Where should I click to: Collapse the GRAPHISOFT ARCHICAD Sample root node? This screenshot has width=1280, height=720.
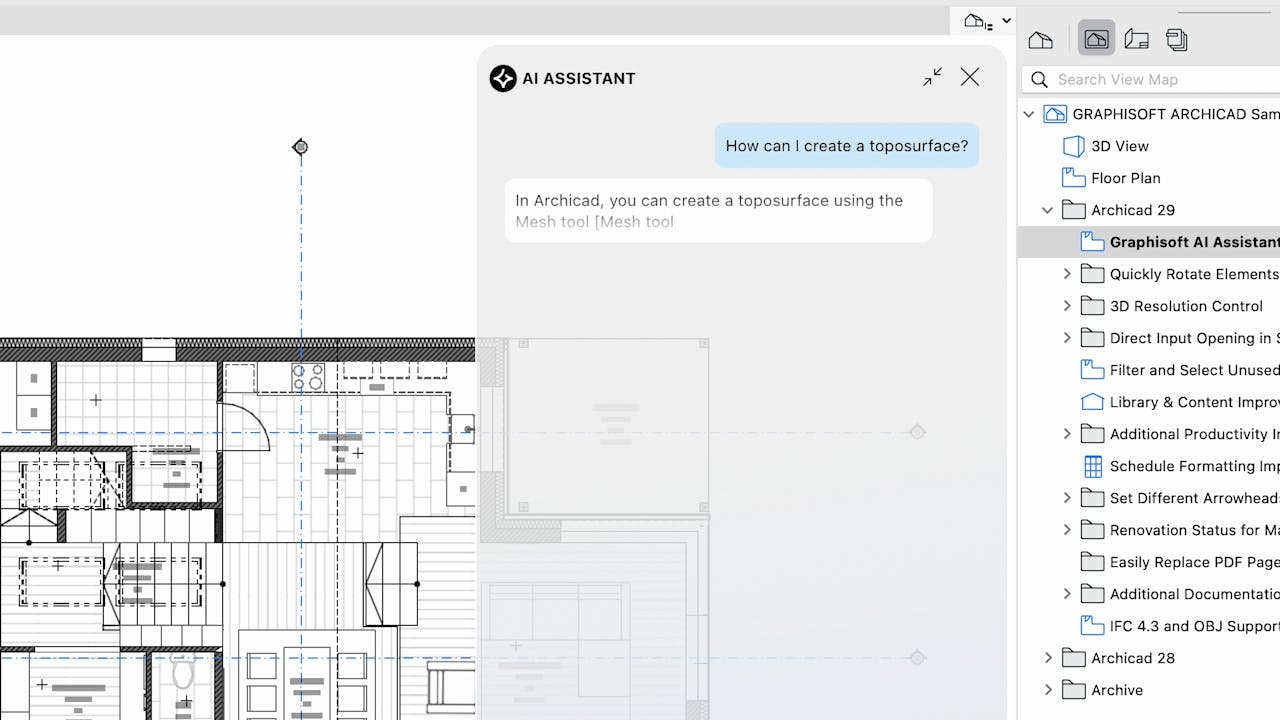(1029, 114)
